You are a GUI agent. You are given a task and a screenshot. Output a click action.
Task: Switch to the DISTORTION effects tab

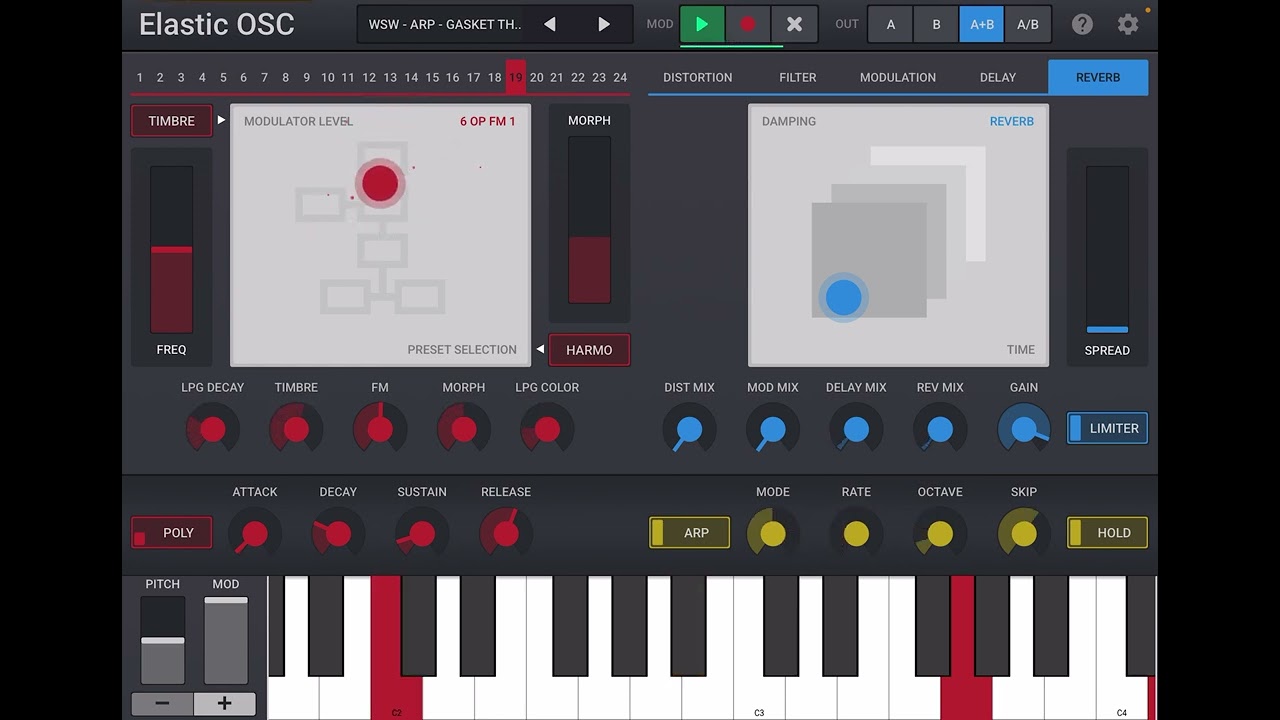click(698, 77)
